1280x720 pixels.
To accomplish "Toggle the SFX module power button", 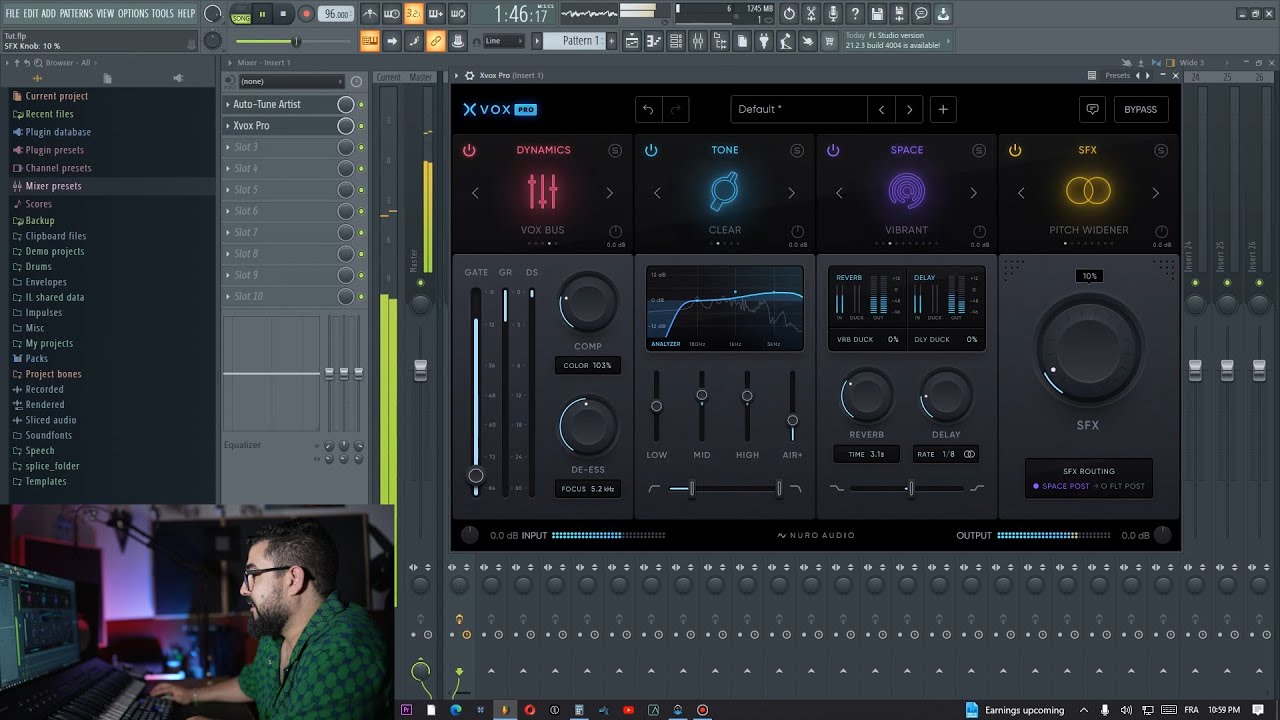I will [x=1015, y=150].
